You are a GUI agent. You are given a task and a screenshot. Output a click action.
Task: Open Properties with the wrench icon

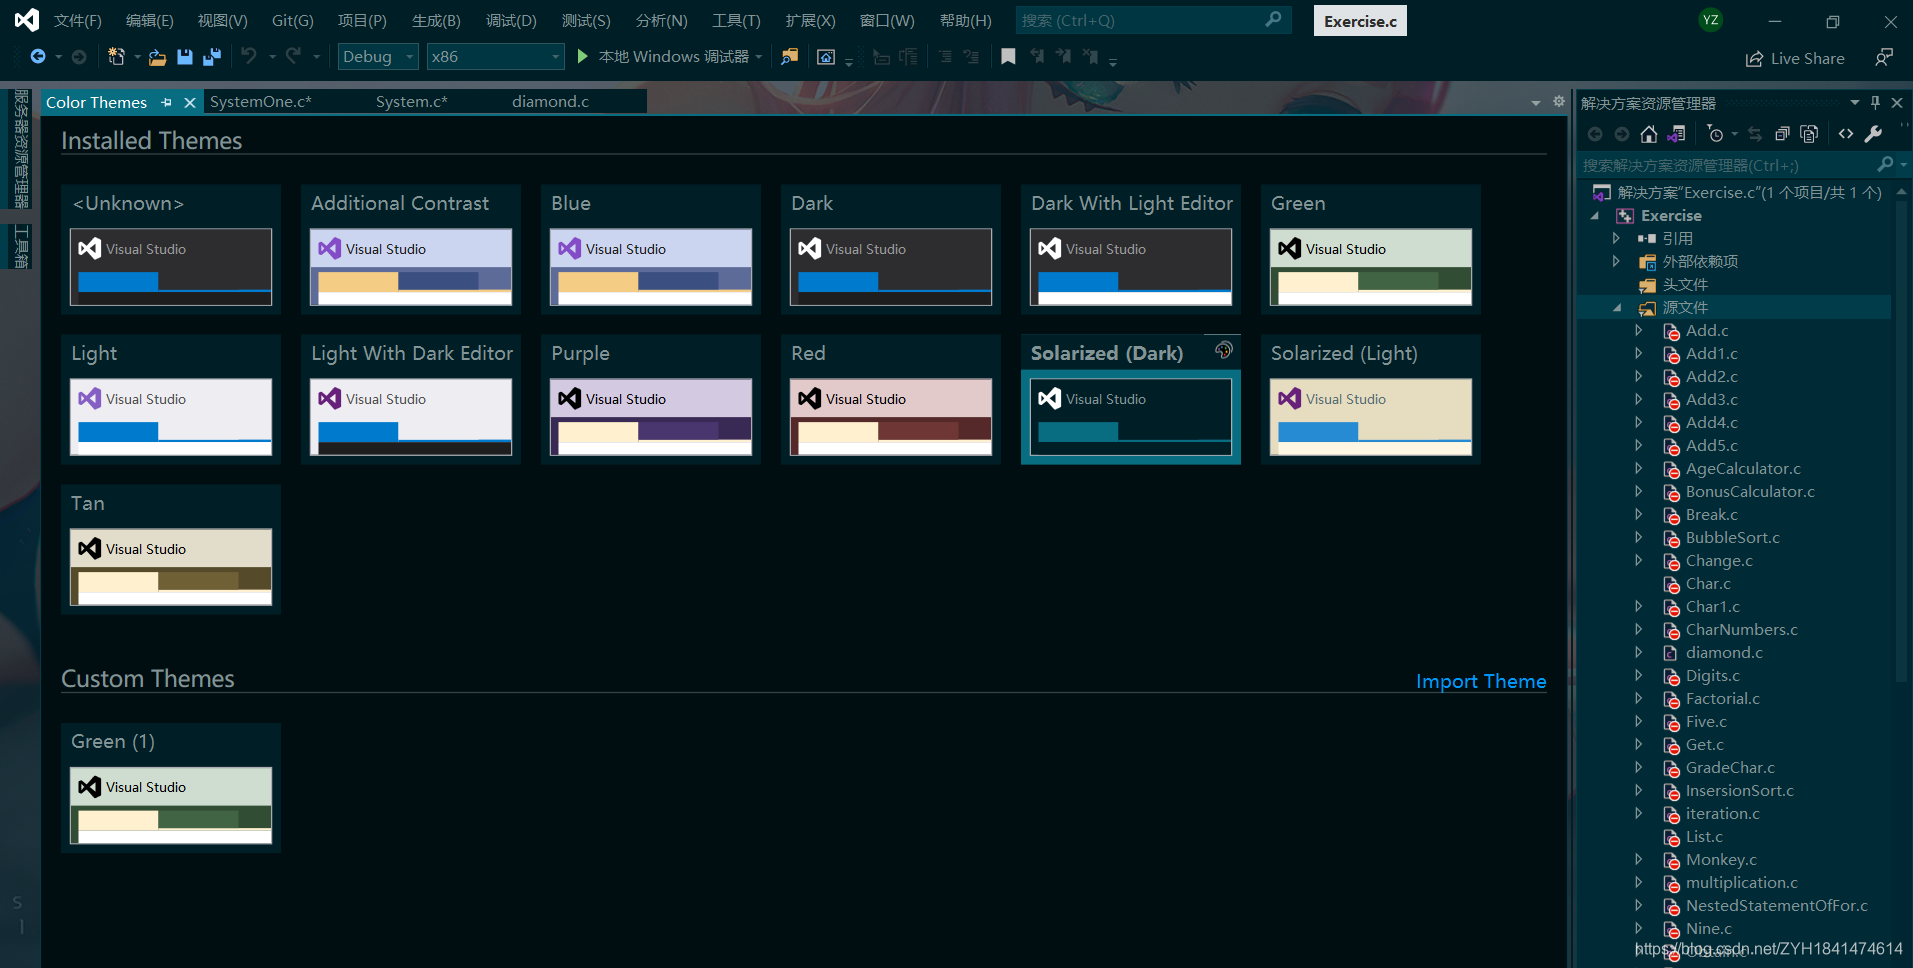[1873, 133]
